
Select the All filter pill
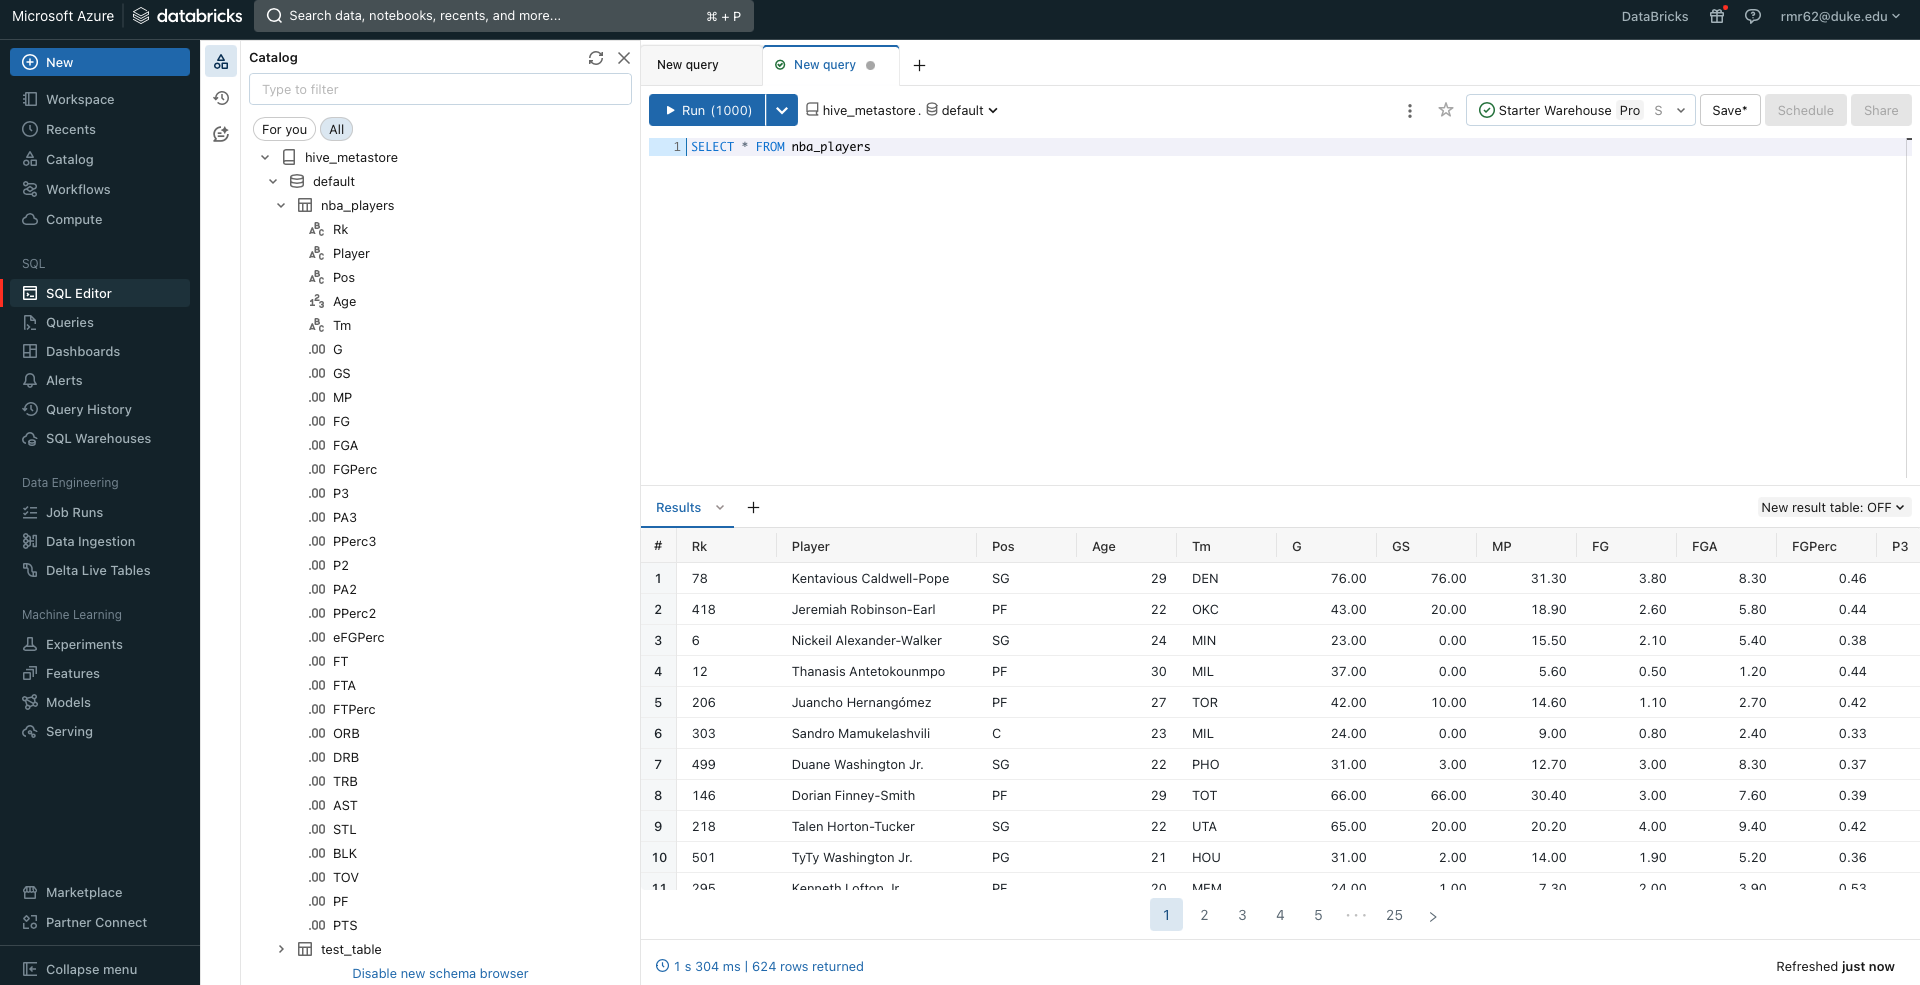[x=336, y=129]
